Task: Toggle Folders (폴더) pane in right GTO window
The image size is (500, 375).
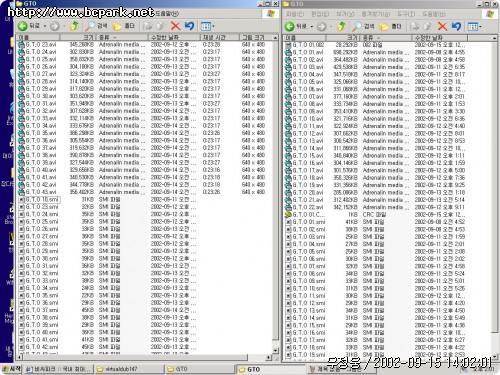Action: click(x=391, y=26)
